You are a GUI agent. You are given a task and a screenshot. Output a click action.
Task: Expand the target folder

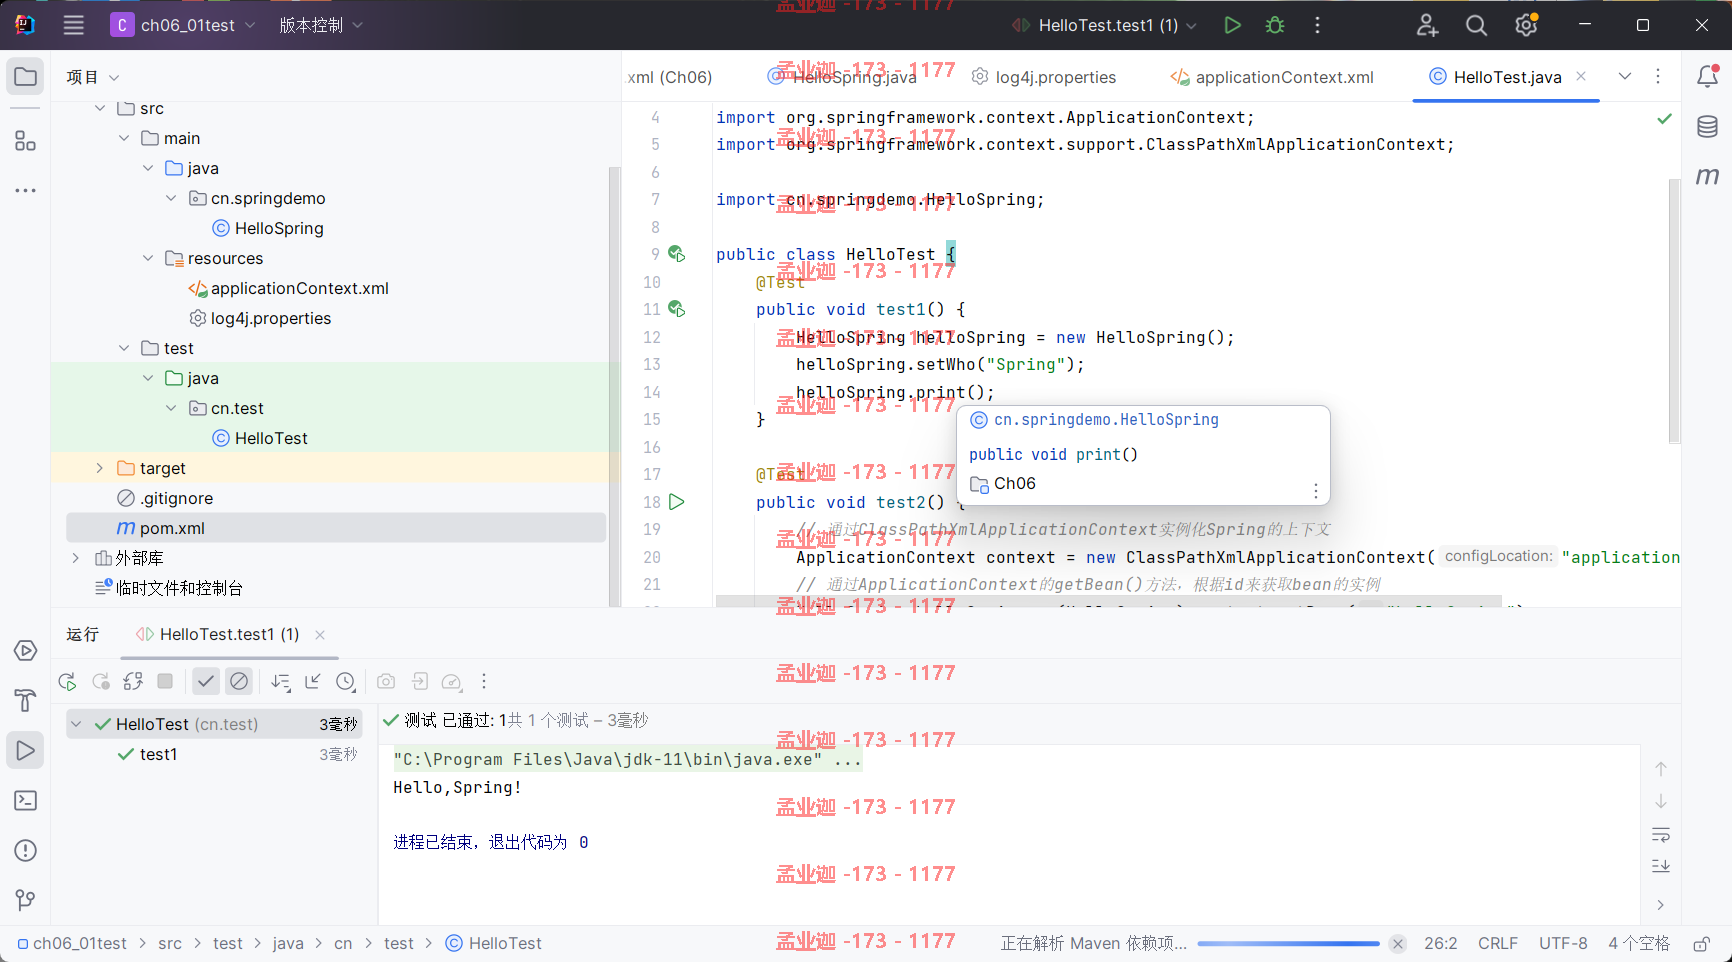click(x=99, y=468)
